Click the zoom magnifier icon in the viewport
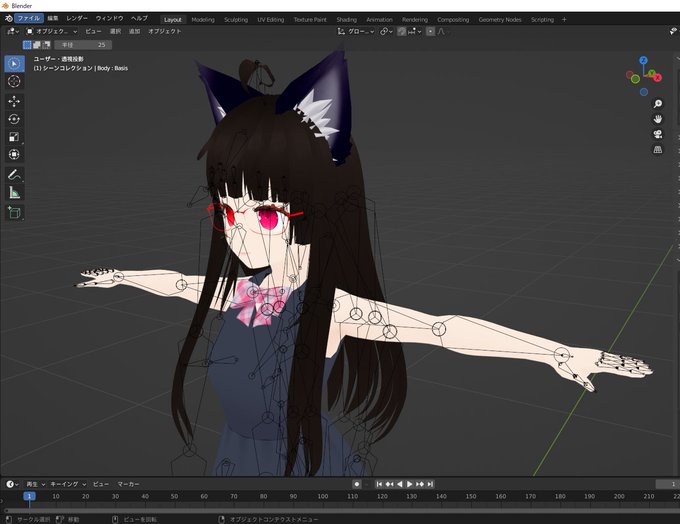Image resolution: width=680 pixels, height=524 pixels. pyautogui.click(x=658, y=104)
